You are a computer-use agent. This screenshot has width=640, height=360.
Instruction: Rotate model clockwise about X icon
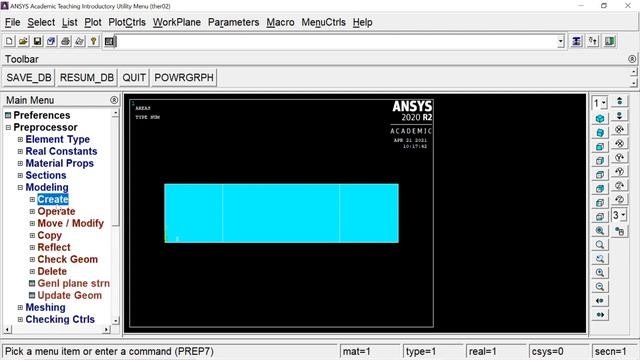pos(619,129)
